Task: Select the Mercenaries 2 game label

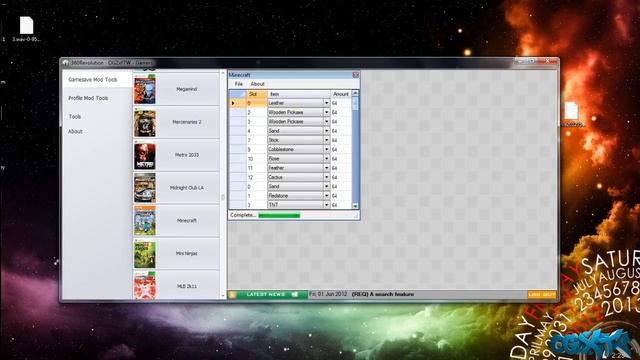Action: [x=187, y=122]
